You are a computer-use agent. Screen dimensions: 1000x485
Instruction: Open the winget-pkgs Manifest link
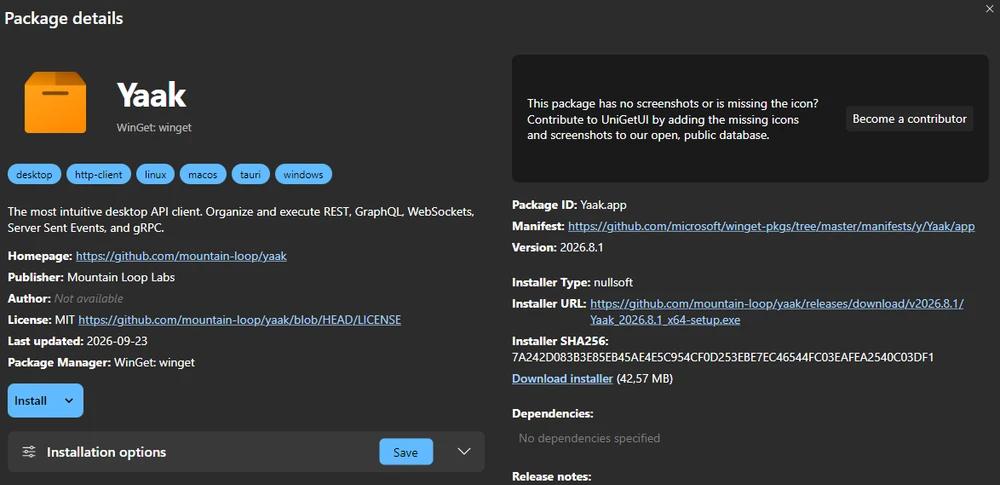[771, 226]
